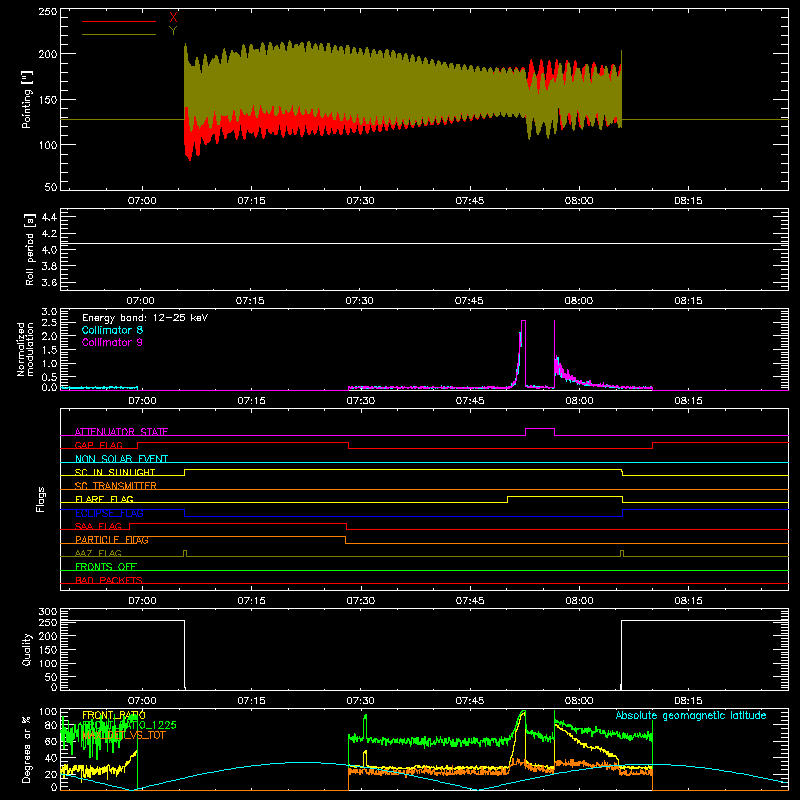This screenshot has height=800, width=800.
Task: Click the orange MAX_DET_VS_TOT legend entry
Action: pyautogui.click(x=123, y=735)
